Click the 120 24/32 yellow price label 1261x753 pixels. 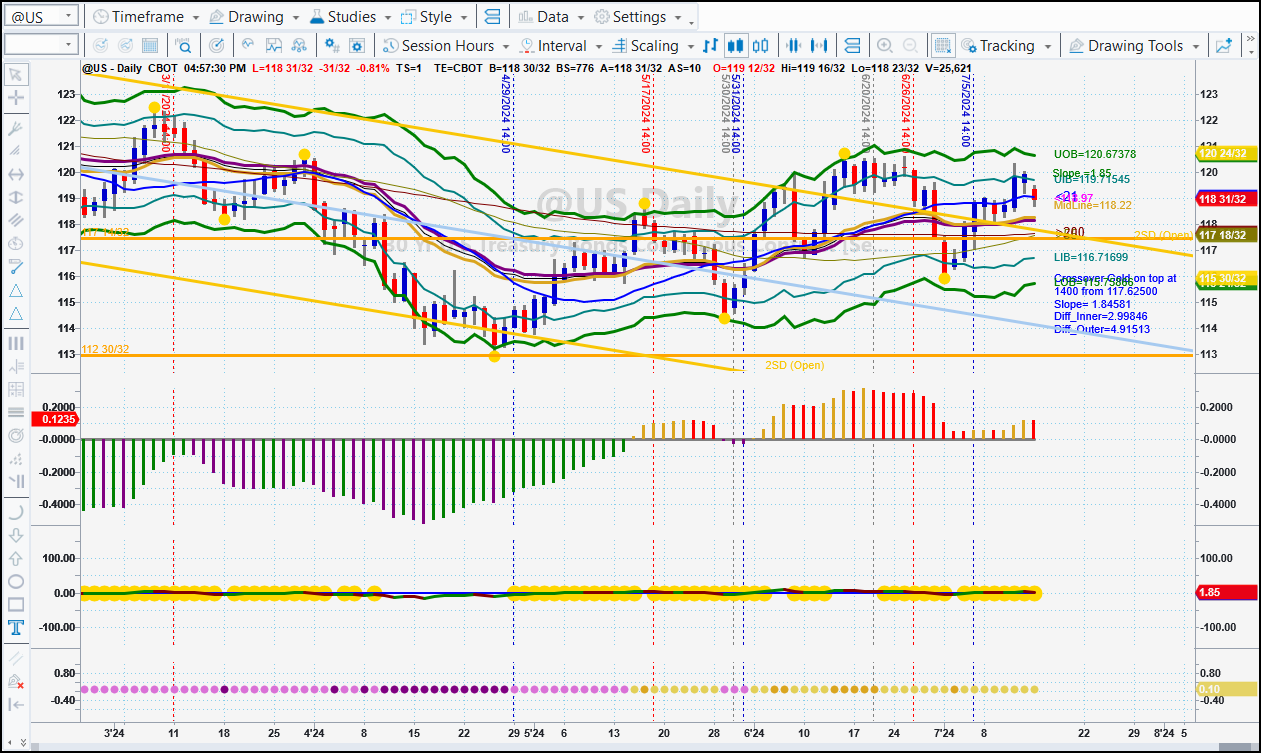click(1227, 153)
